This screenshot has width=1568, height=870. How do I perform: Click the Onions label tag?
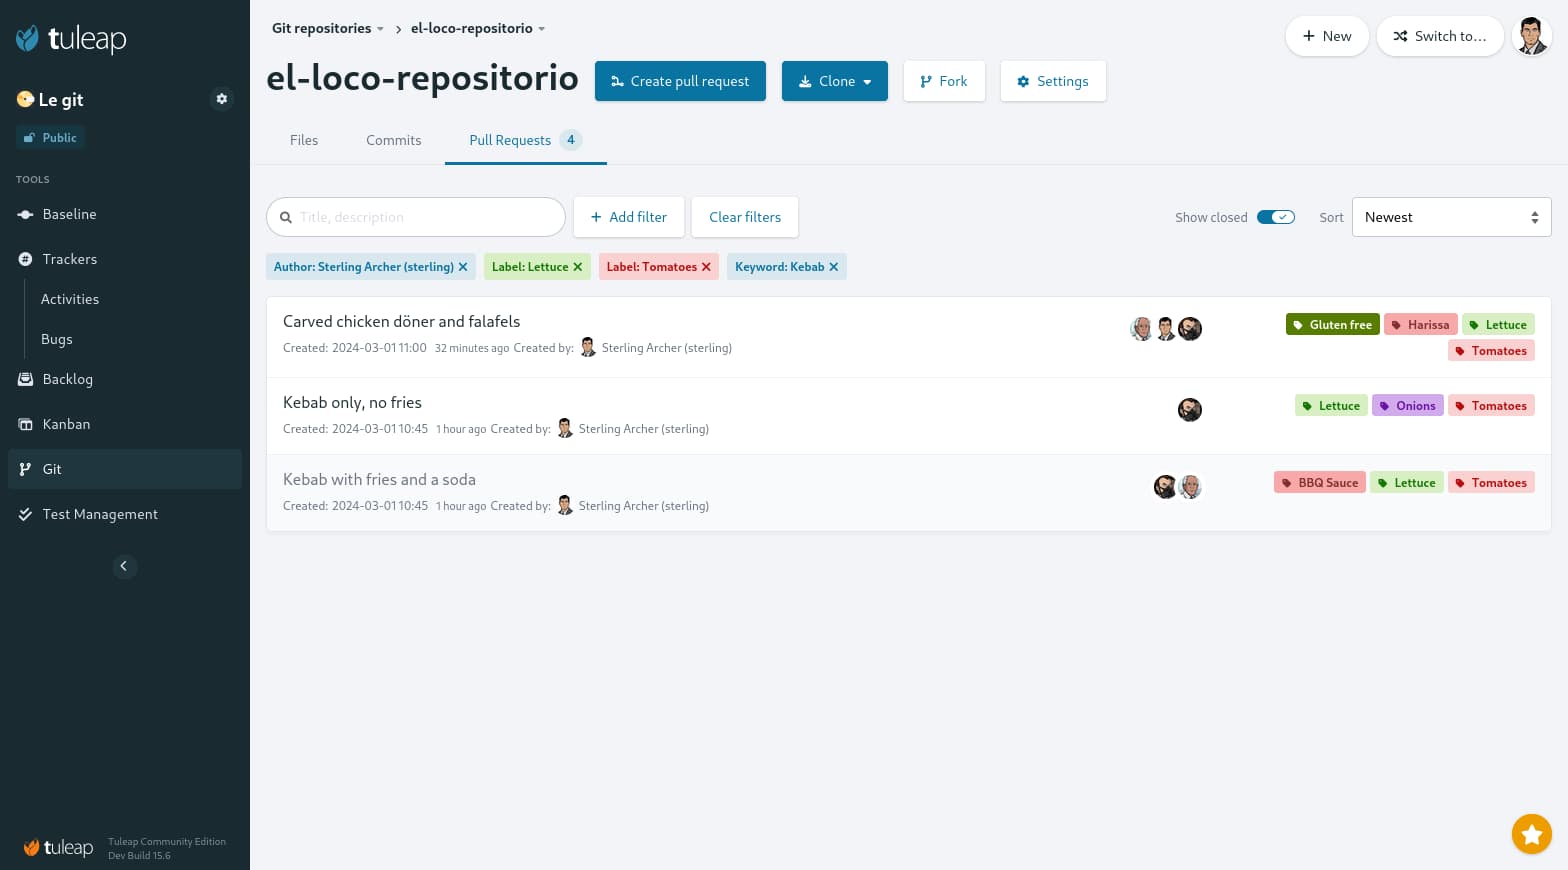click(1407, 406)
